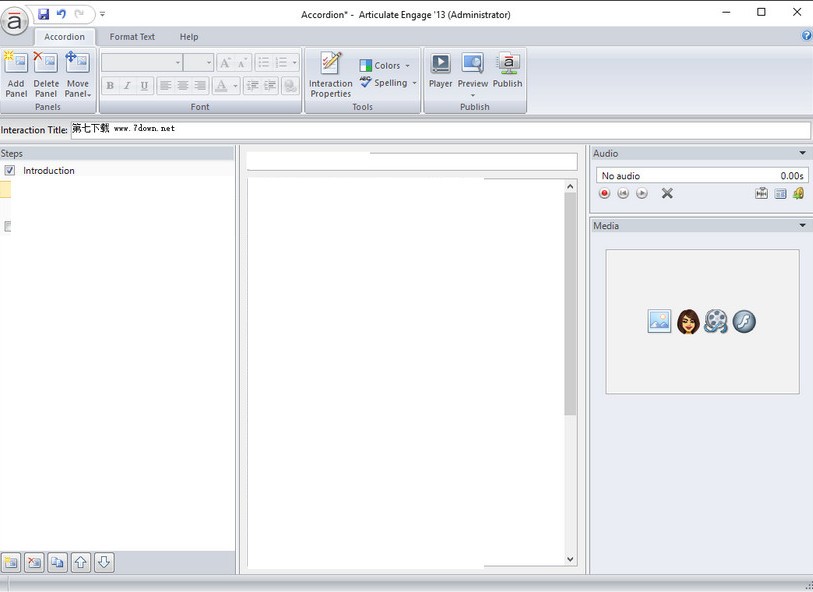The width and height of the screenshot is (813, 592).
Task: Toggle the Bold formatting button
Action: [110, 86]
